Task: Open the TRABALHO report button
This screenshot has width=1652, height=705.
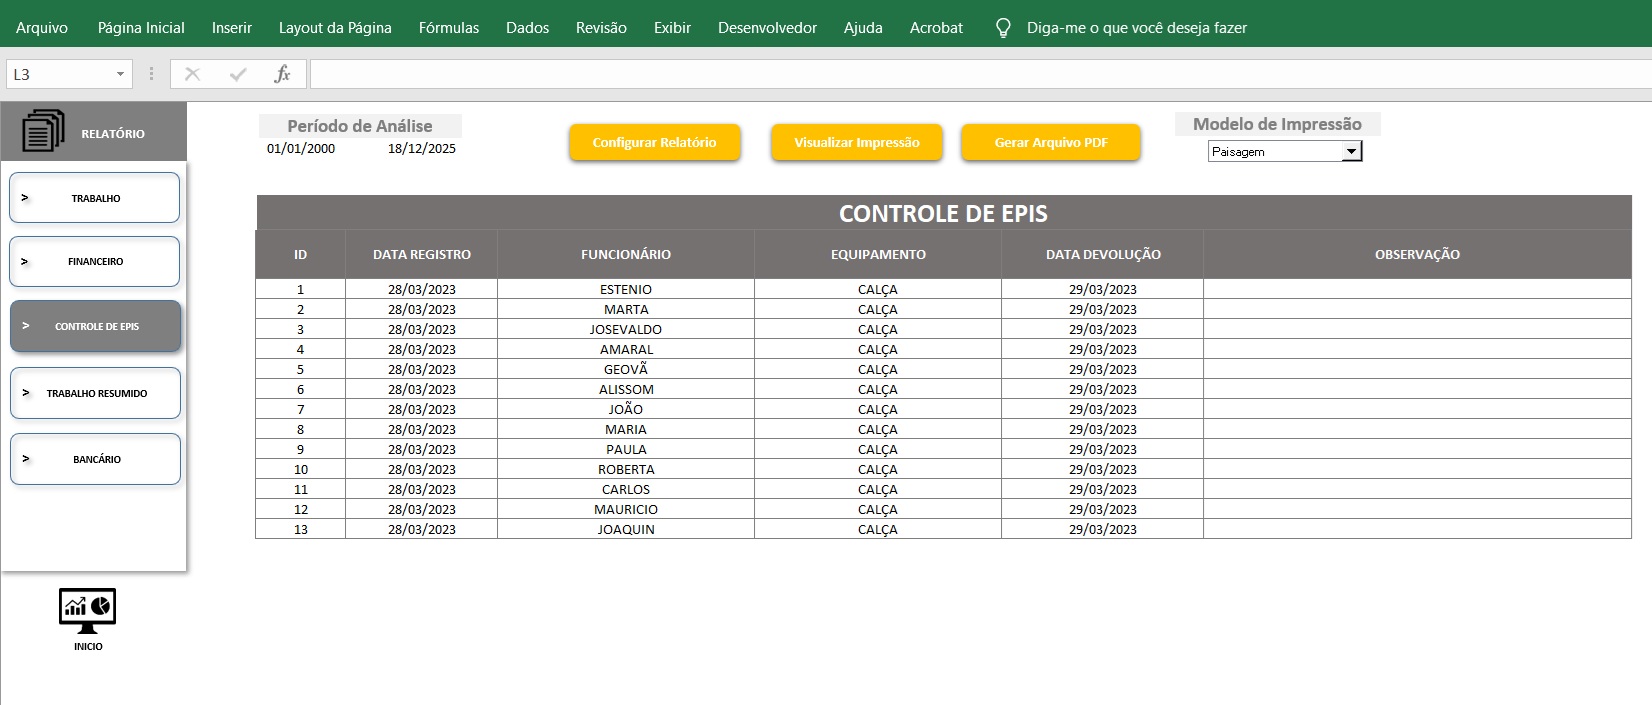Action: [95, 198]
